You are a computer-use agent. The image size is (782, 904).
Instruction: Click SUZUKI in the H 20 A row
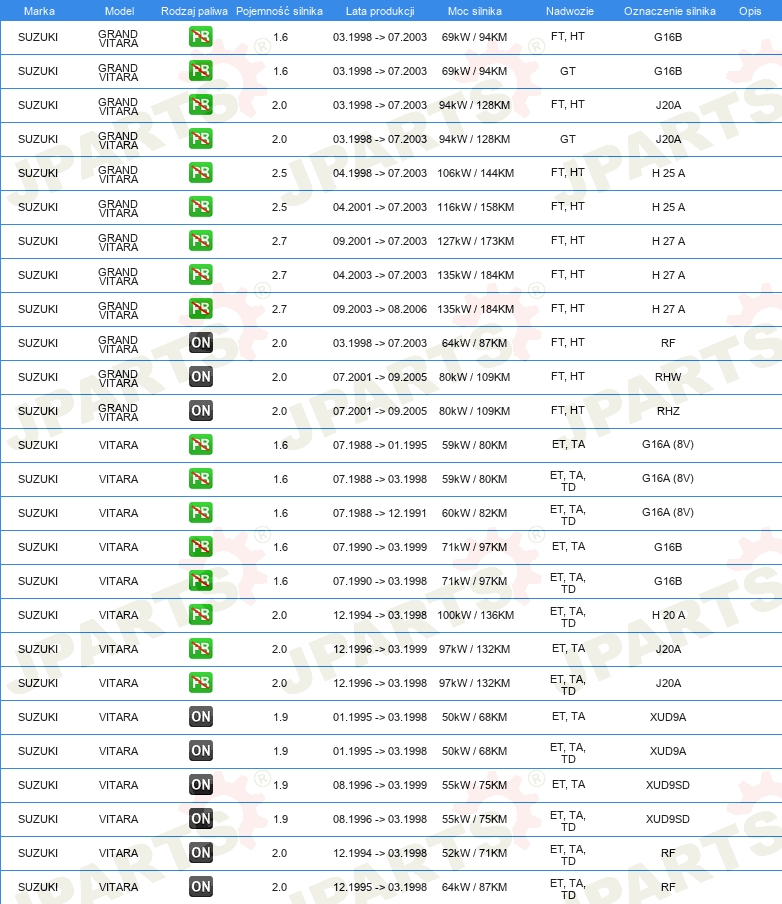(38, 615)
